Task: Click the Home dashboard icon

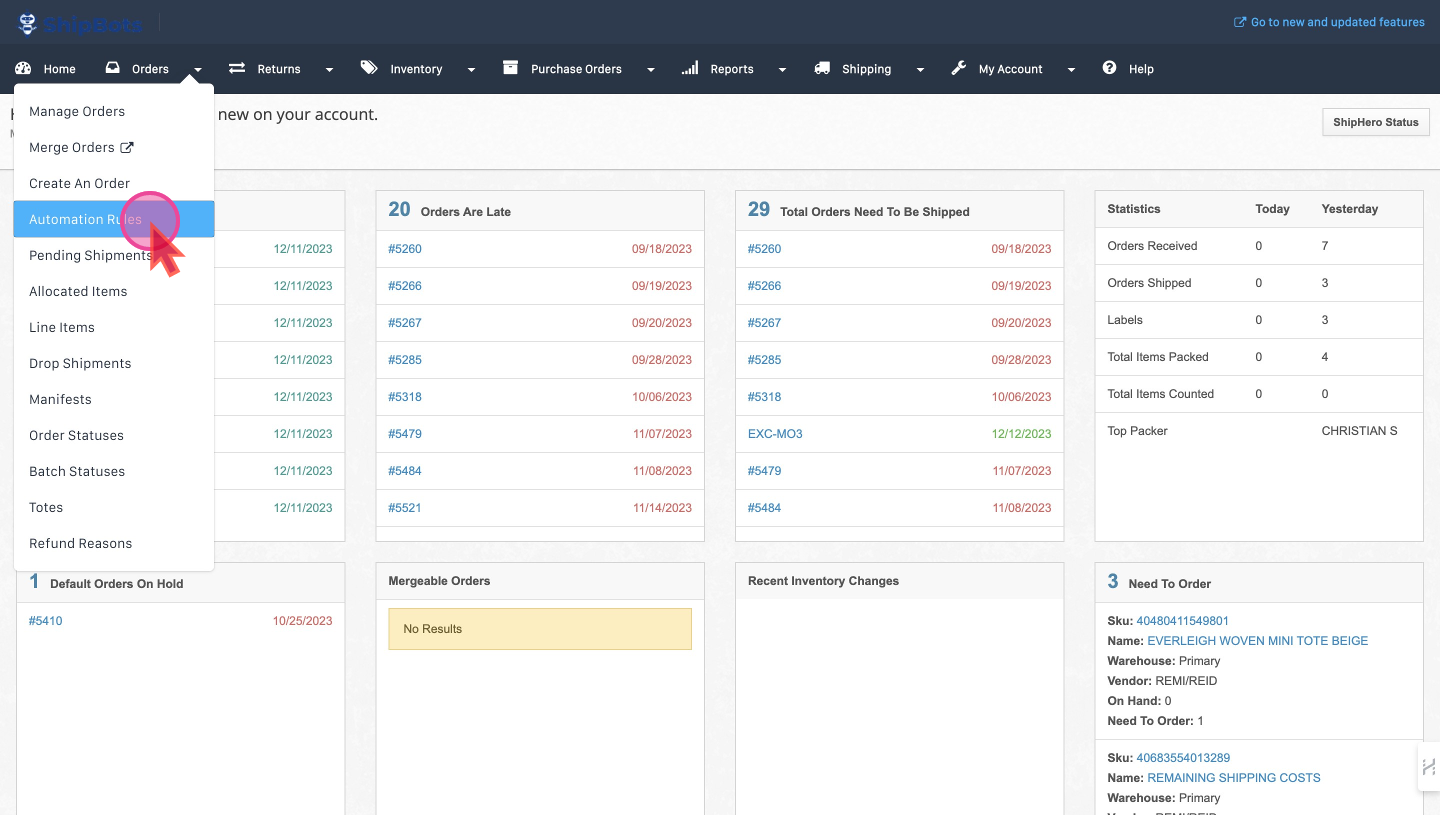Action: (x=23, y=69)
